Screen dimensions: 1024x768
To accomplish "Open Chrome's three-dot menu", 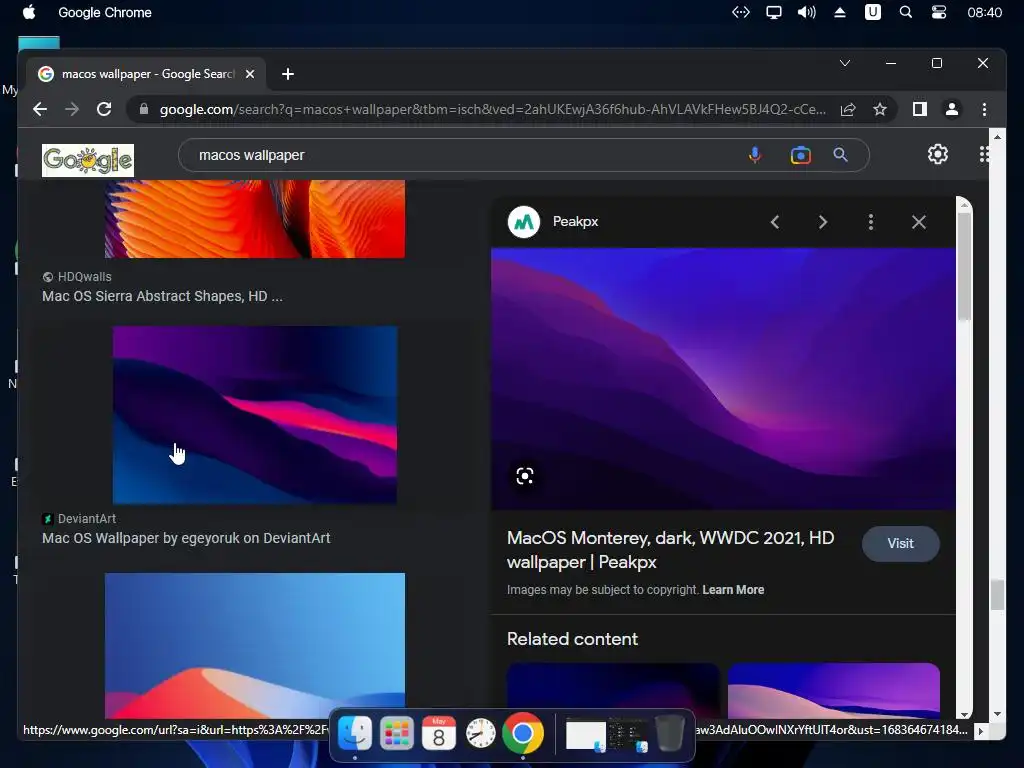I will (x=984, y=109).
